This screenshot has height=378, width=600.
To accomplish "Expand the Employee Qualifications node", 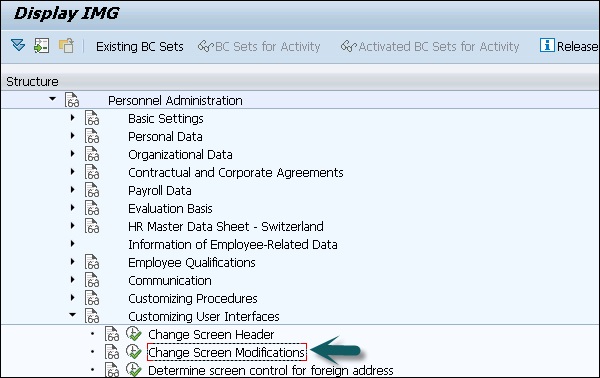I will 72,262.
